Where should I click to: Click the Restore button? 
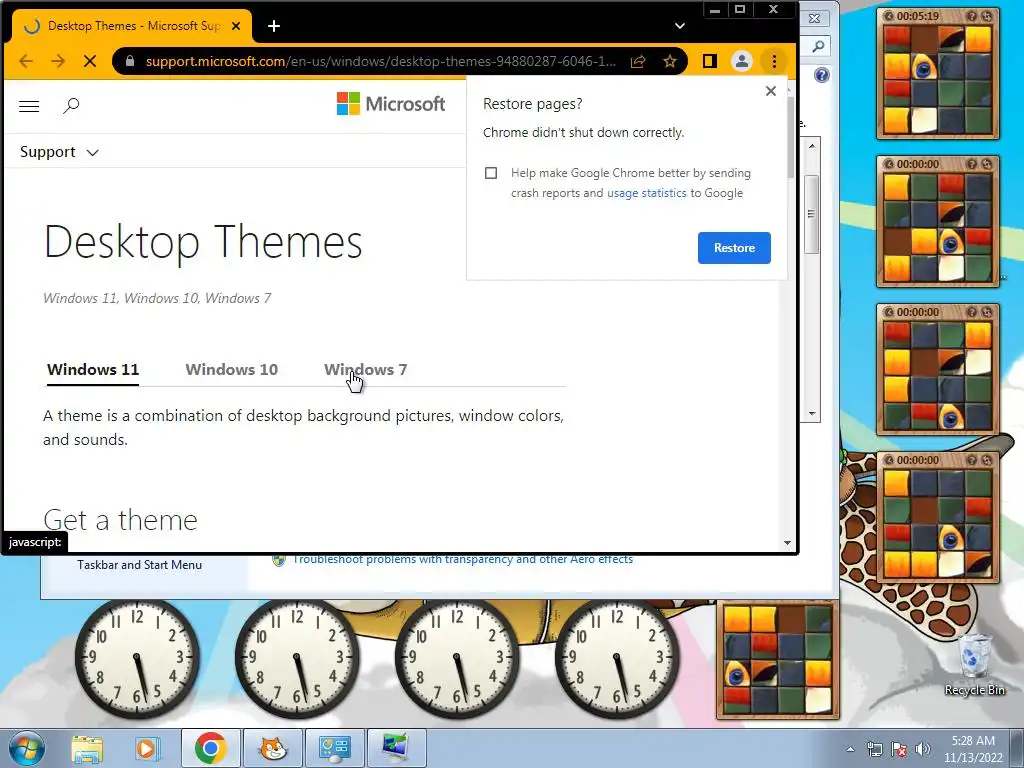(x=734, y=248)
